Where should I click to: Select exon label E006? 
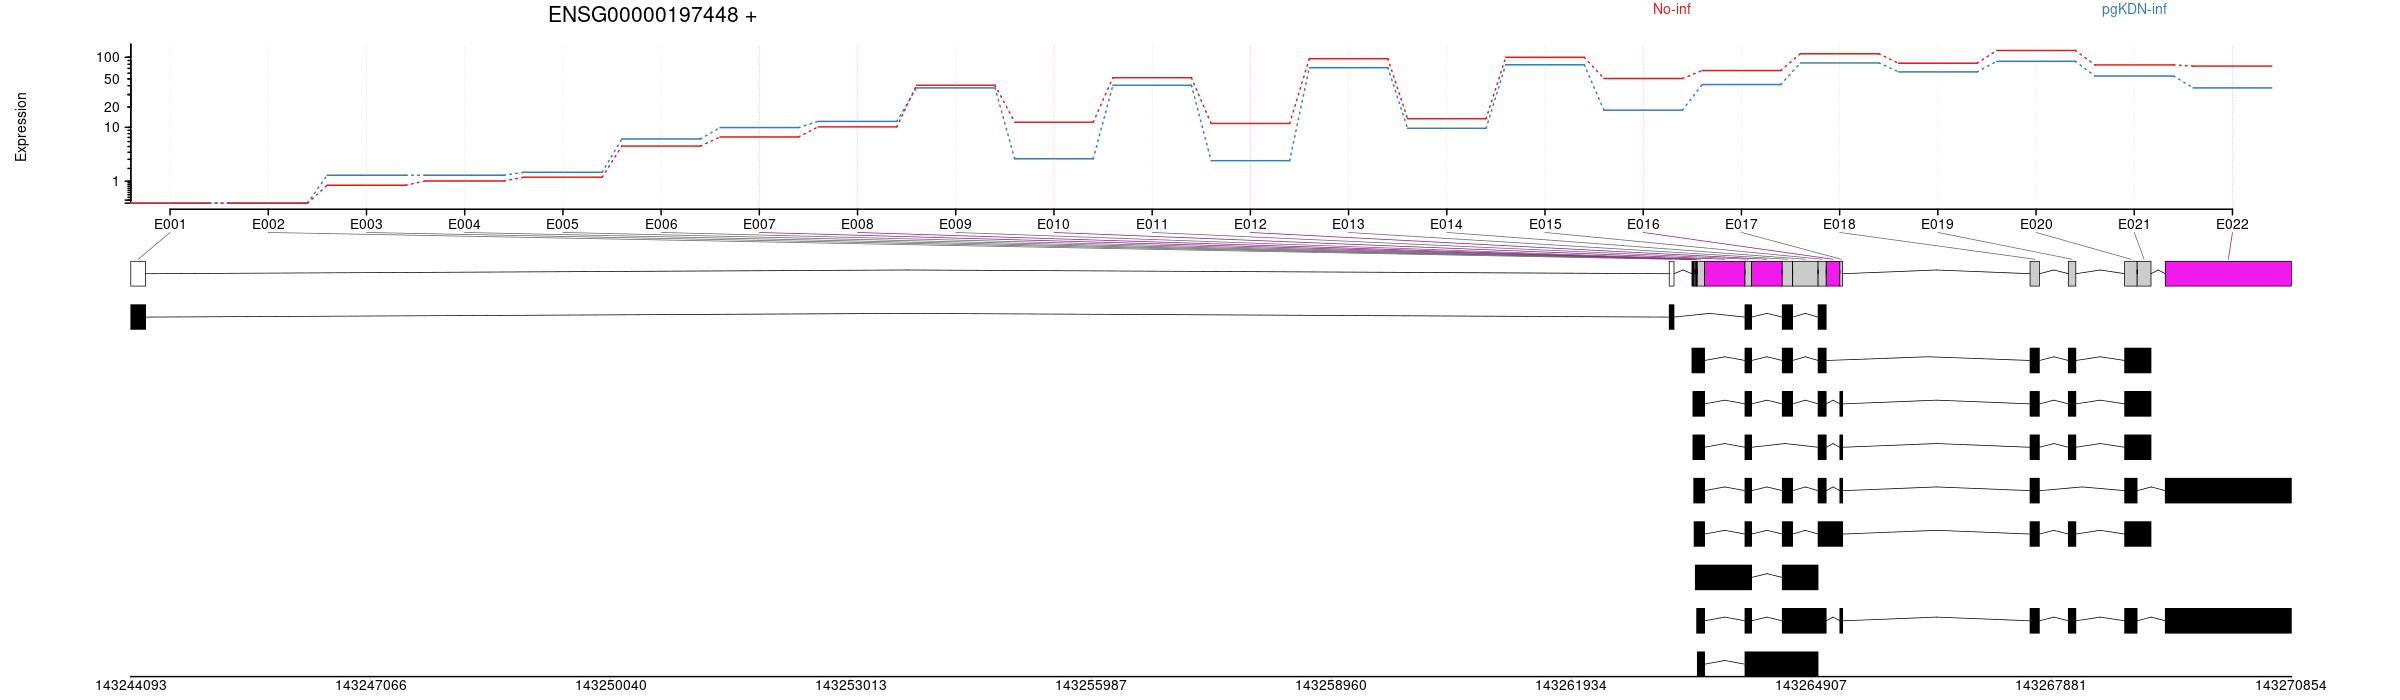tap(661, 224)
